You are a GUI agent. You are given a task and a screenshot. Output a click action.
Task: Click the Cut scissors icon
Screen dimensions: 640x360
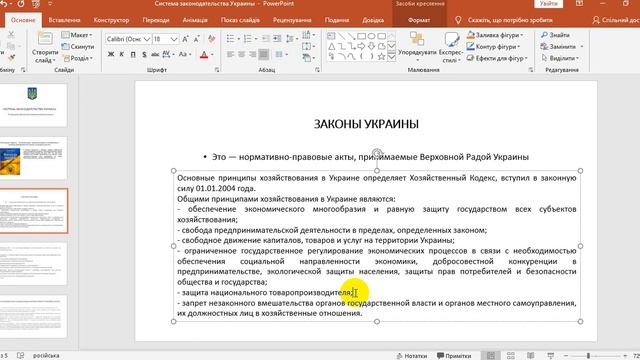(x=11, y=35)
